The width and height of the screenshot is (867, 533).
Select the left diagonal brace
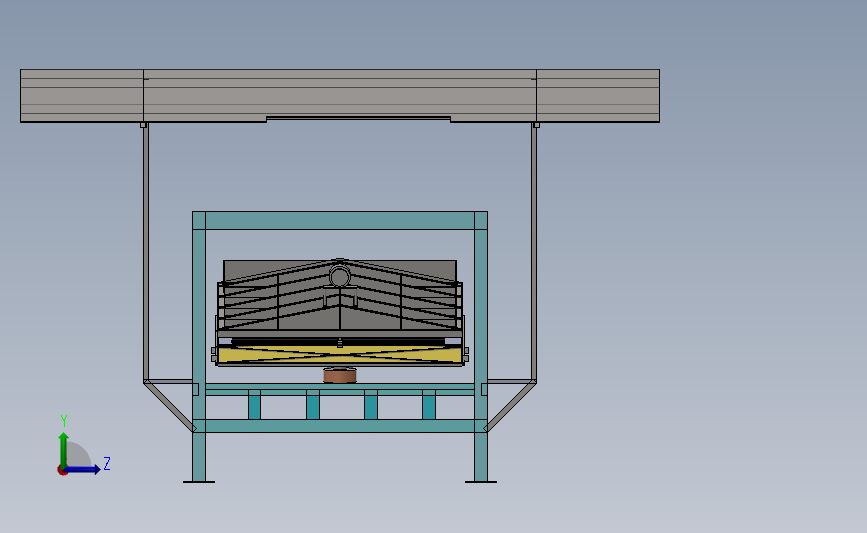170,406
